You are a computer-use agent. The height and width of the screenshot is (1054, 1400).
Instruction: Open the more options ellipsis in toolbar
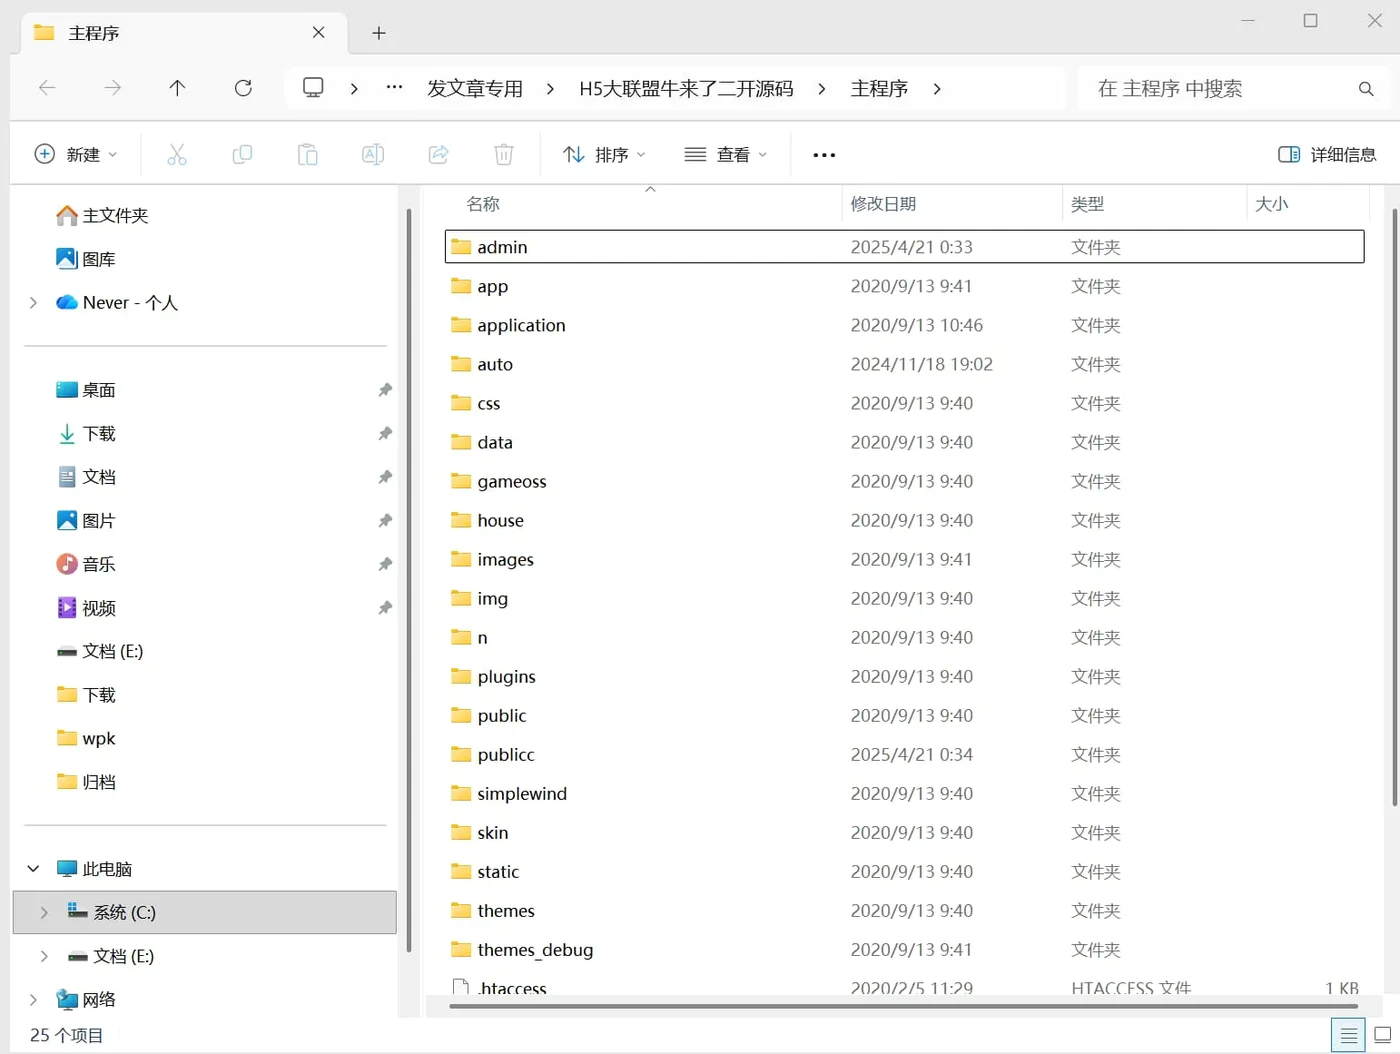824,155
